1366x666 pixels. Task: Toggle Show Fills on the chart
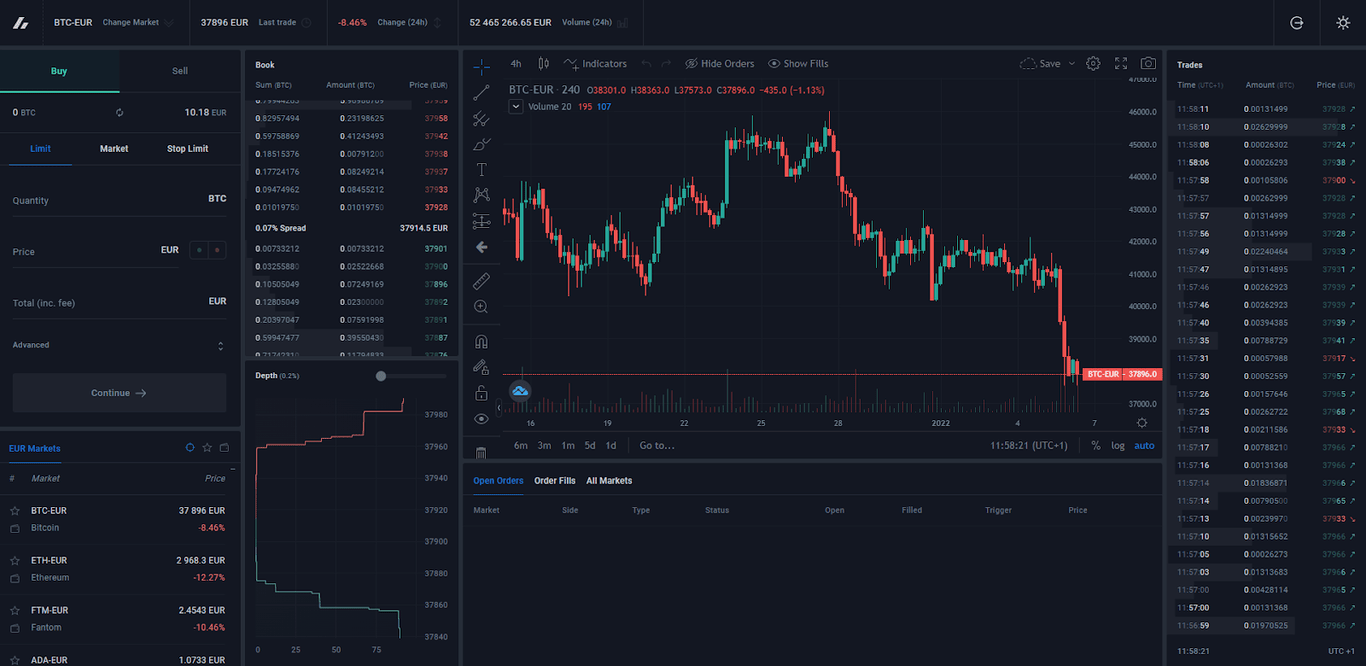[798, 63]
